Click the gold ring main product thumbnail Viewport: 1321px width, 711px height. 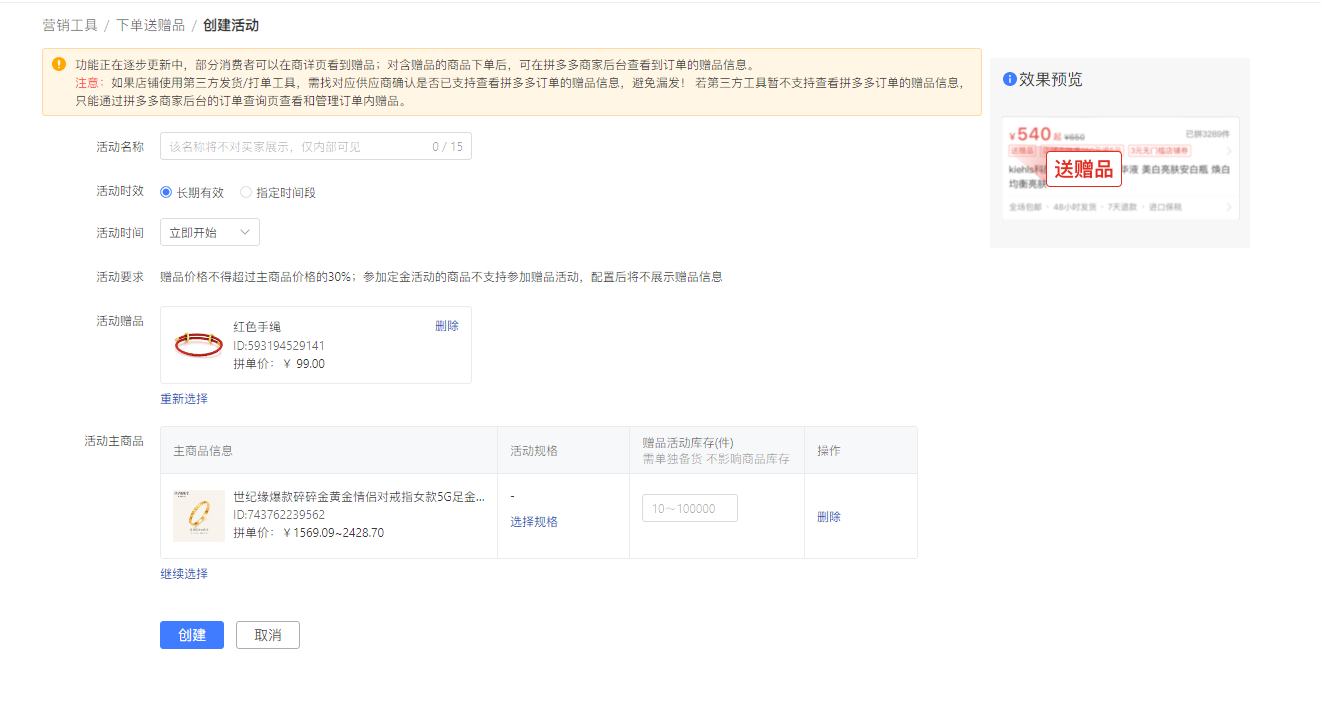pyautogui.click(x=198, y=515)
